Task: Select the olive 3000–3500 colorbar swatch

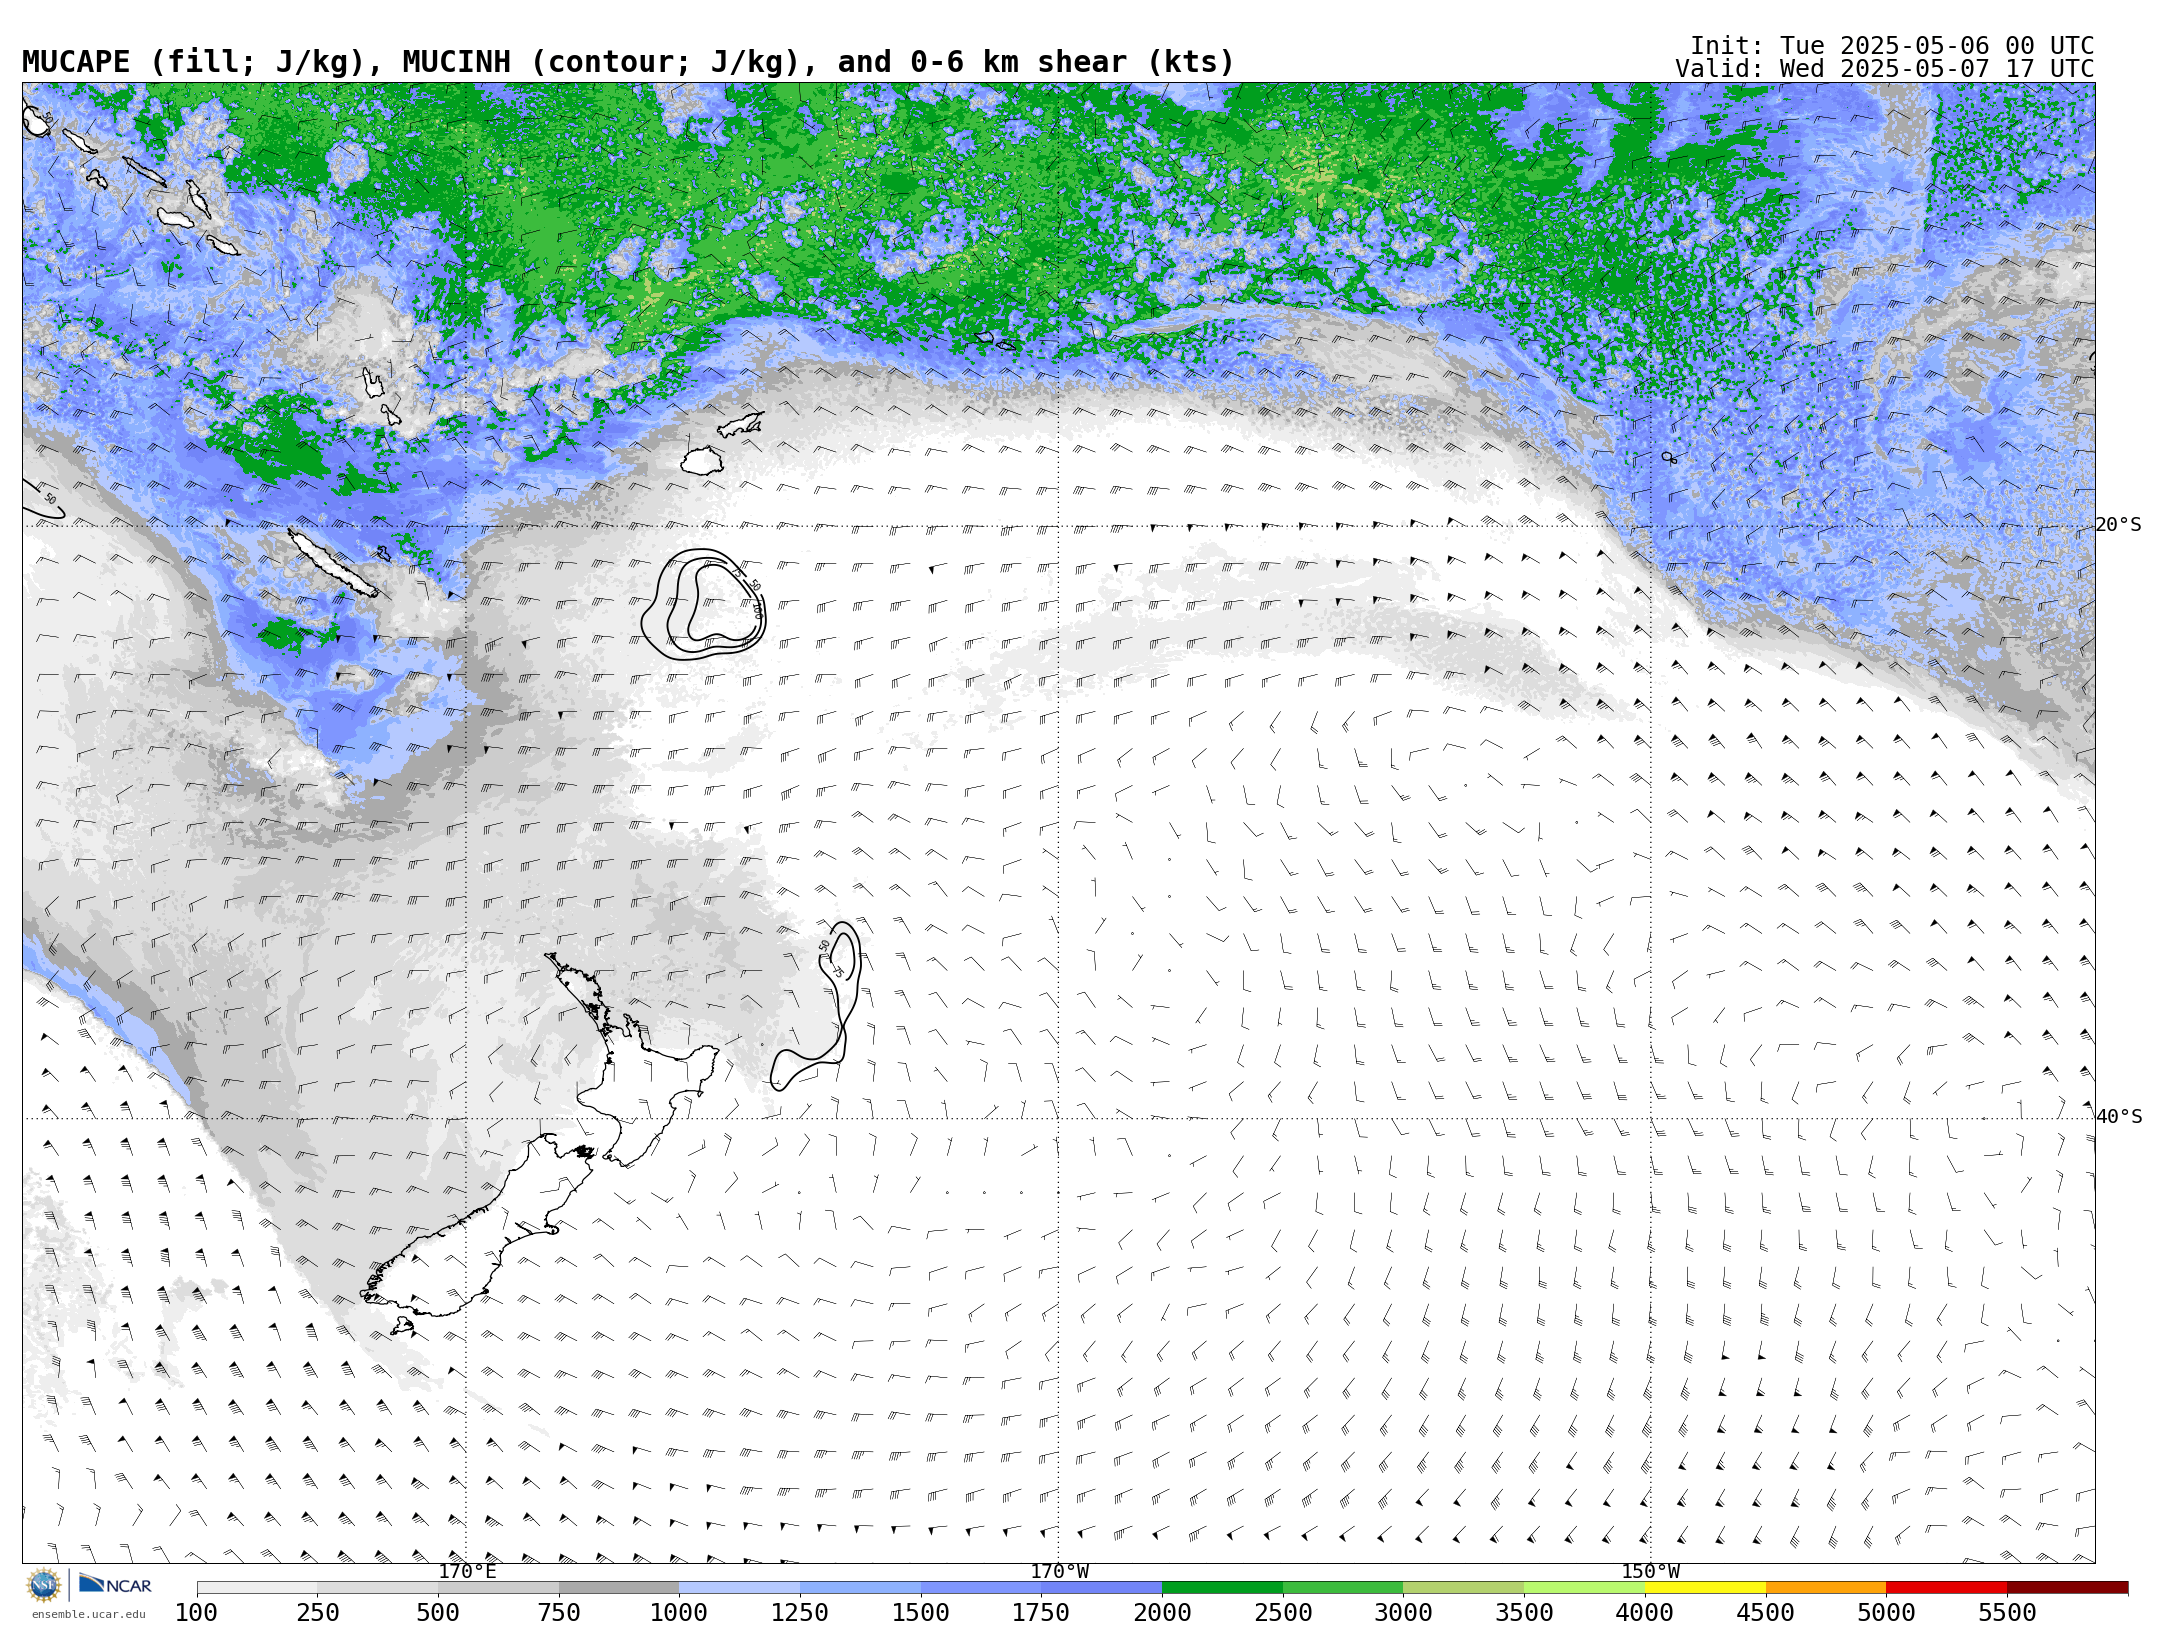Action: [x=1464, y=1588]
